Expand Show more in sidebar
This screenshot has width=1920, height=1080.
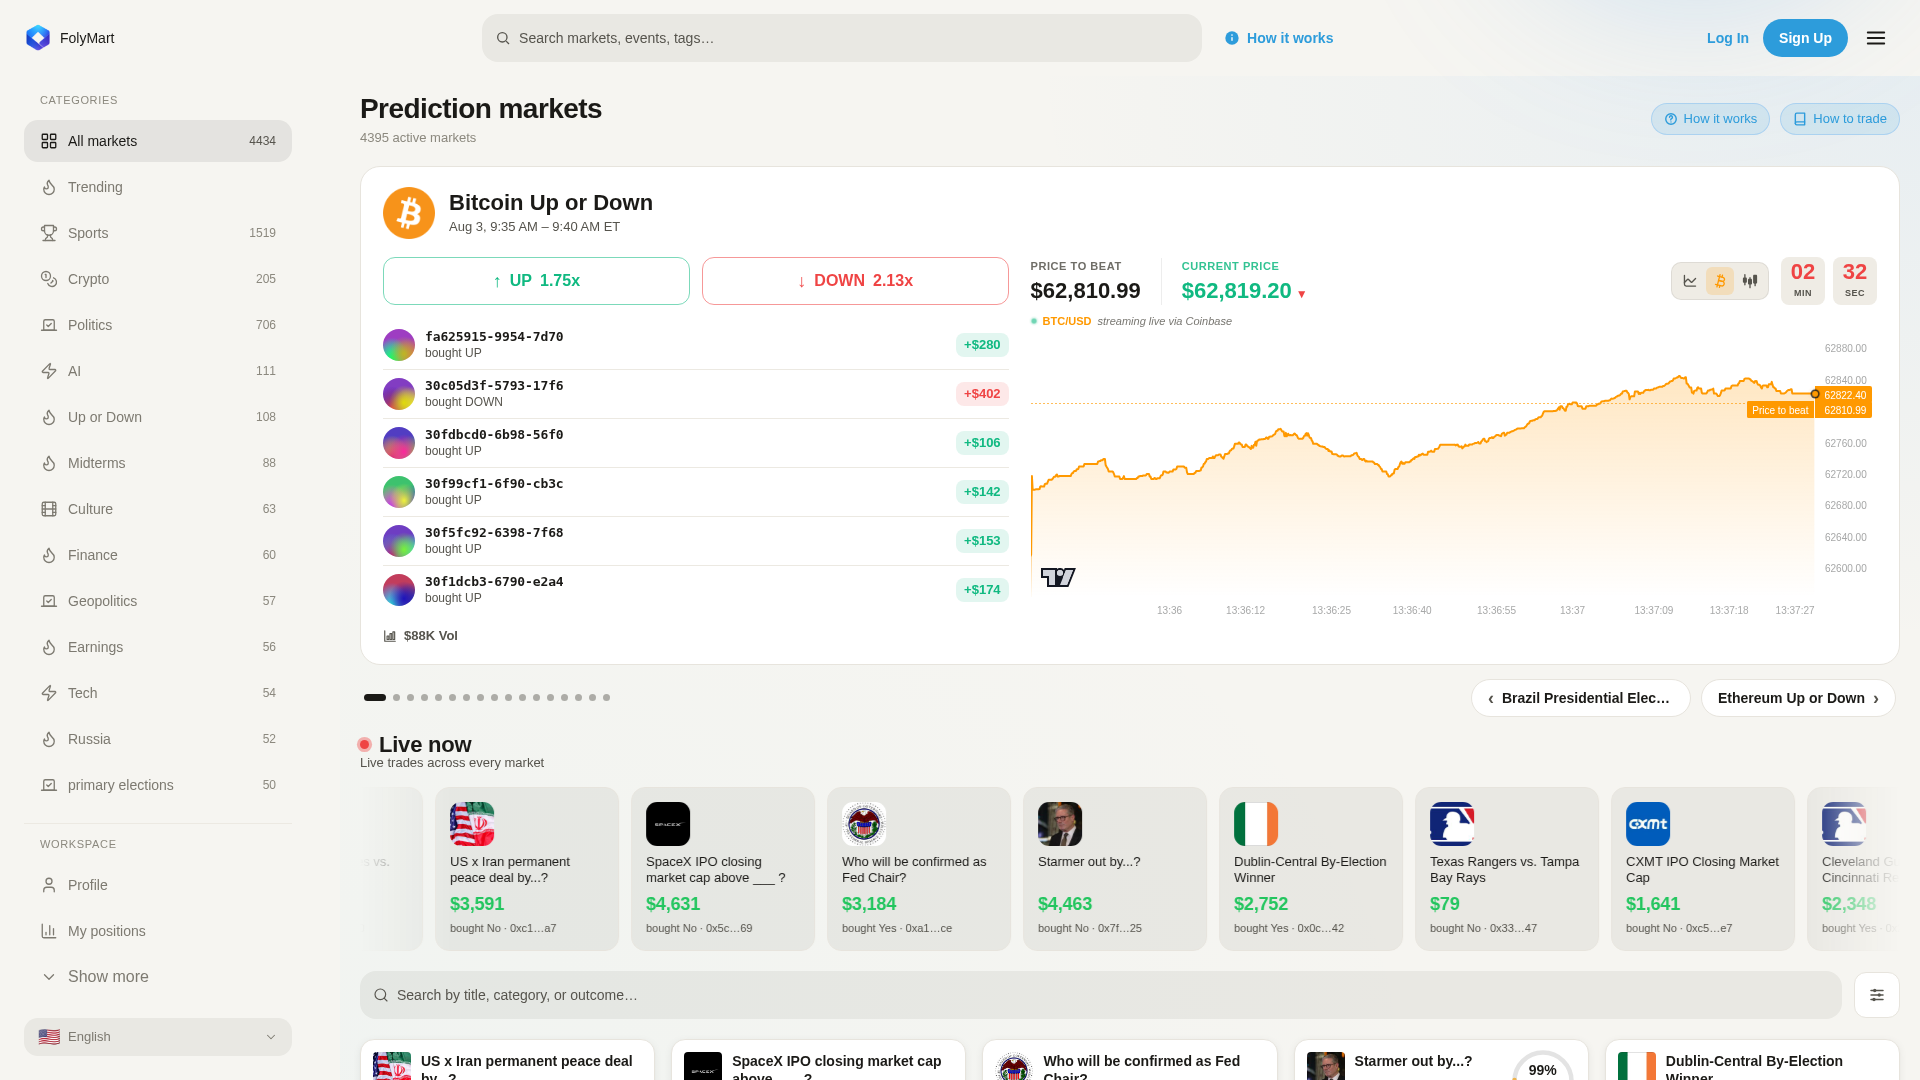pyautogui.click(x=158, y=977)
